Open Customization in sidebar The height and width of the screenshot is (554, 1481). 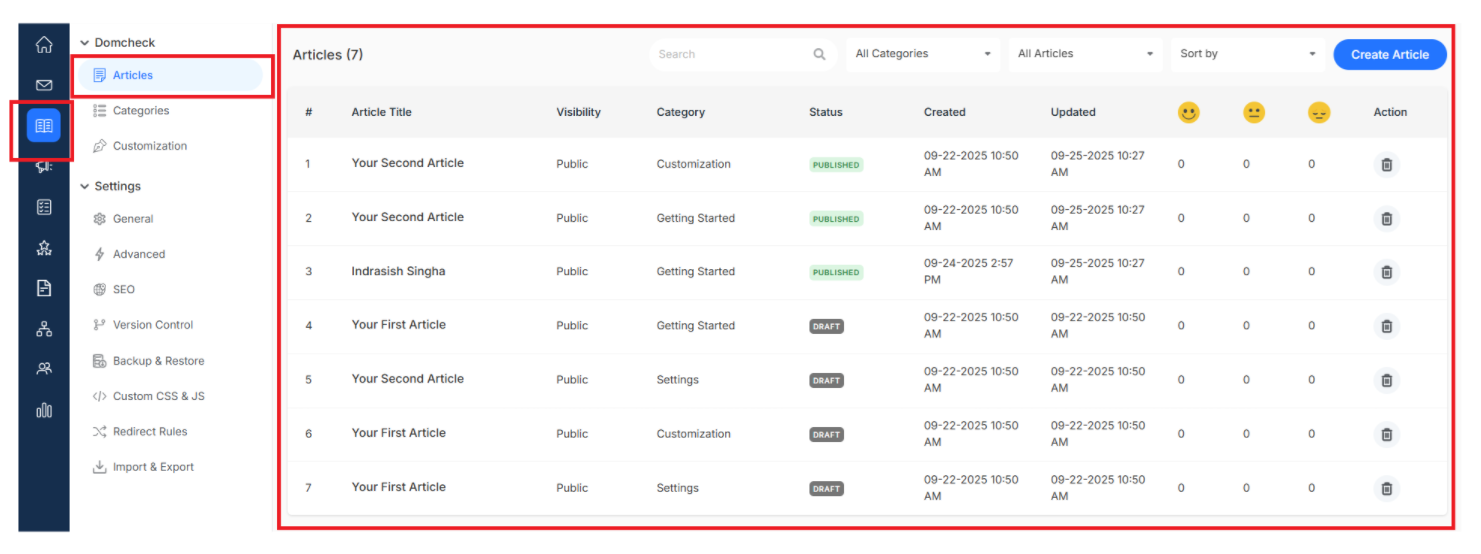pyautogui.click(x=140, y=146)
